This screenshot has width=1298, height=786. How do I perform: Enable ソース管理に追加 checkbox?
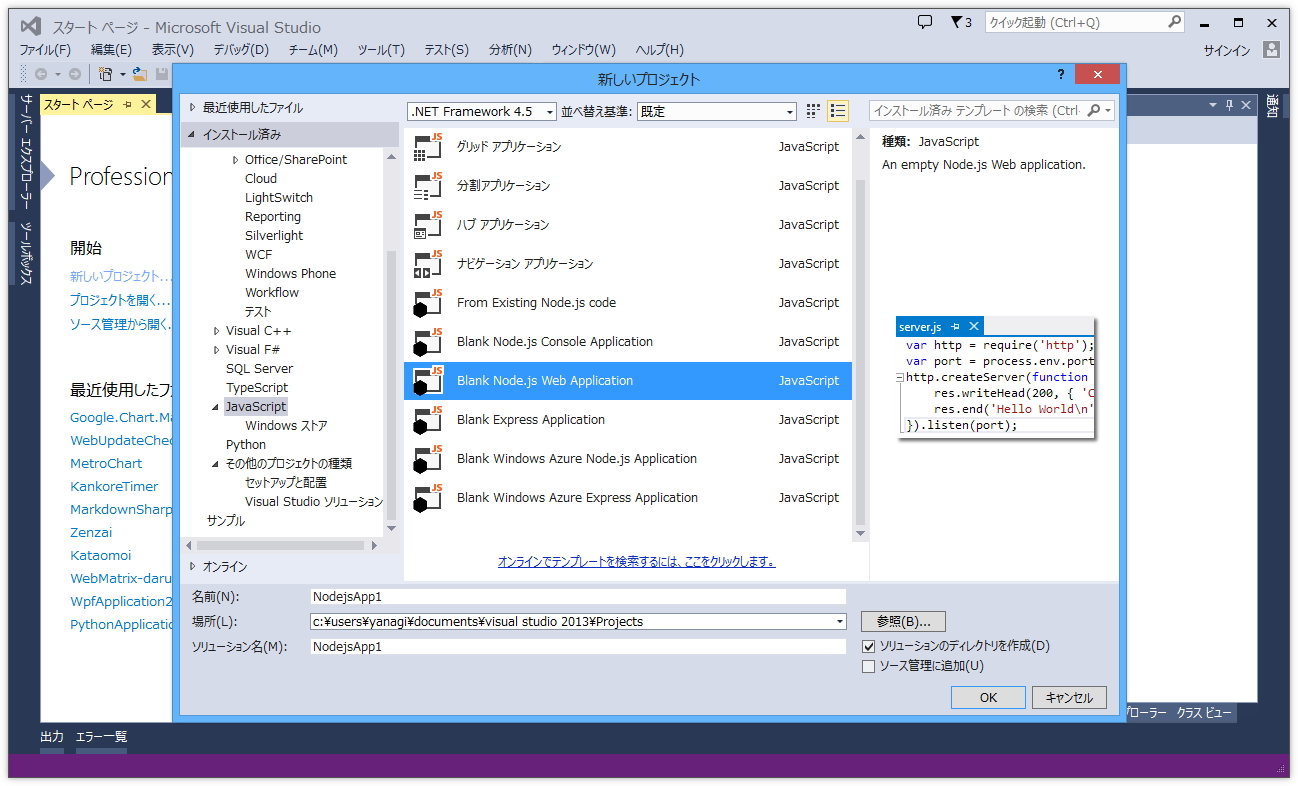[868, 667]
